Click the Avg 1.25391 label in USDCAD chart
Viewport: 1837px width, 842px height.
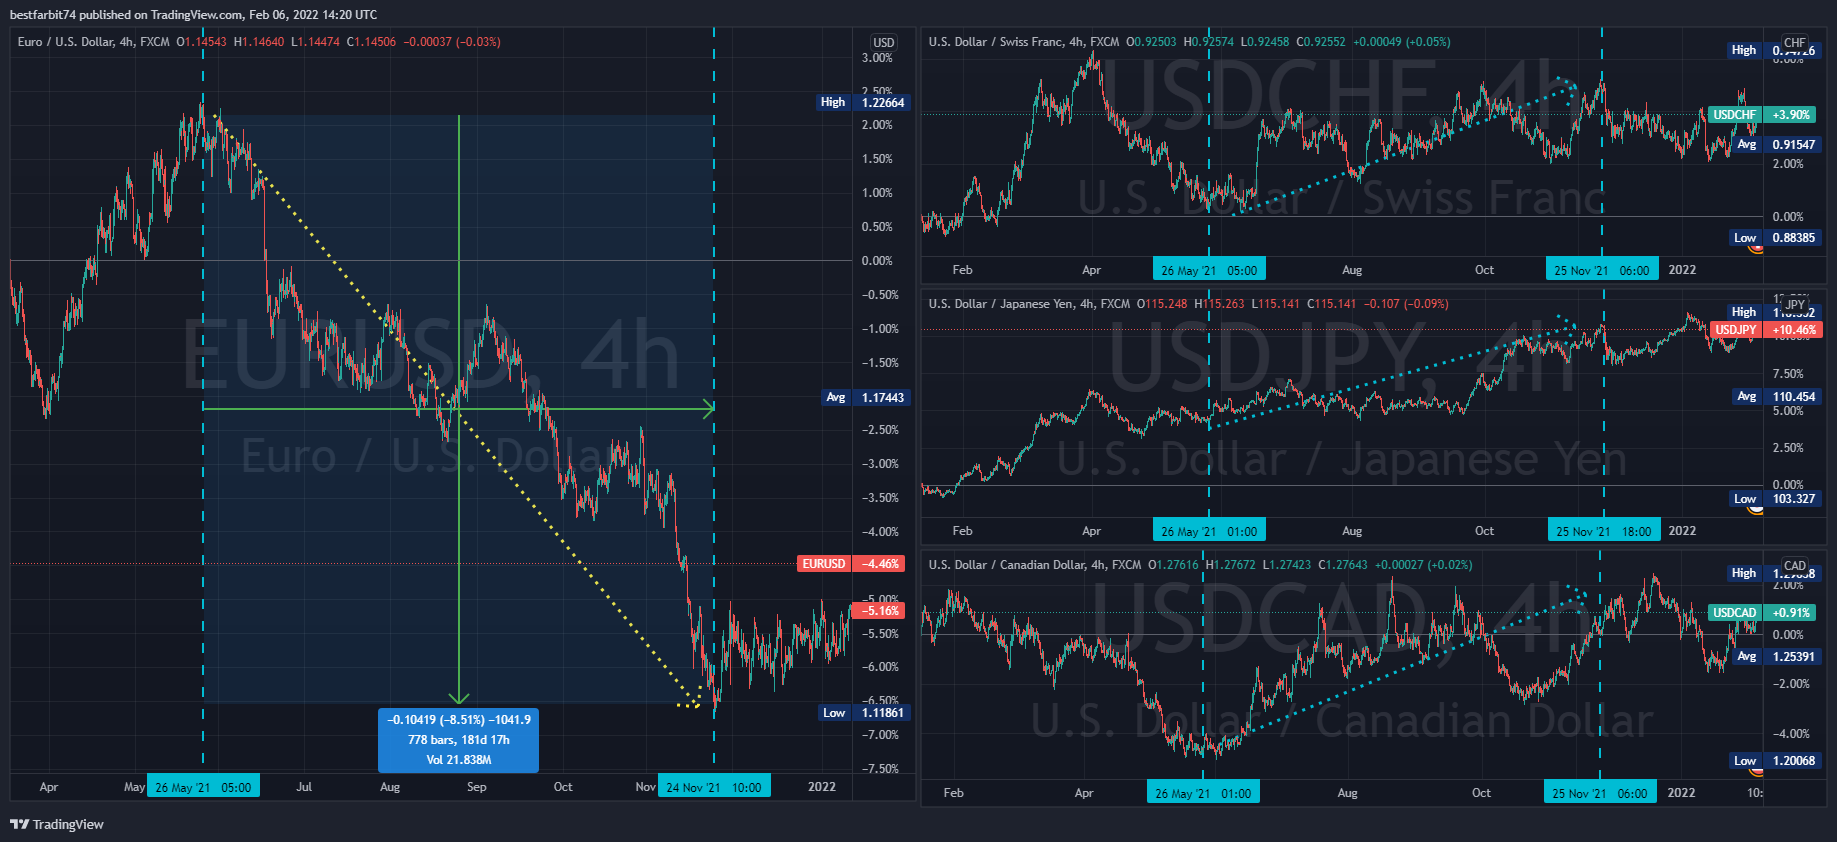[1775, 657]
